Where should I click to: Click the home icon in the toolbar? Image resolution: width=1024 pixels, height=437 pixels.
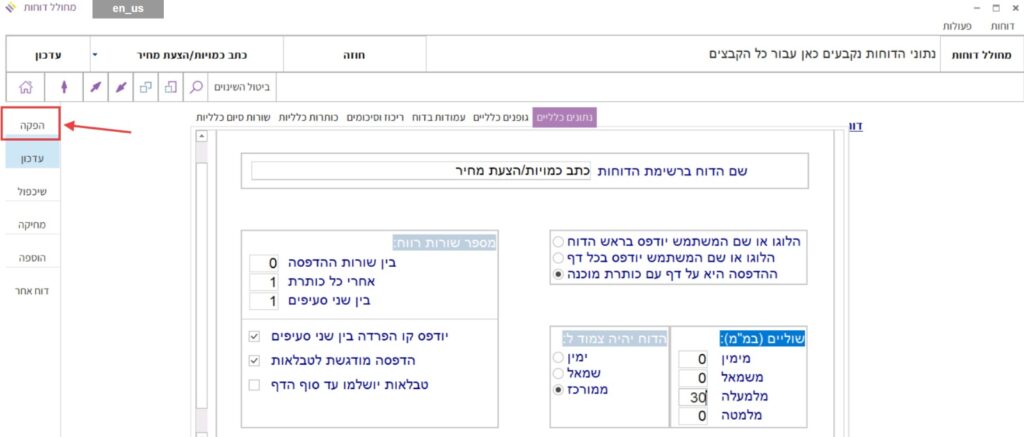[25, 87]
